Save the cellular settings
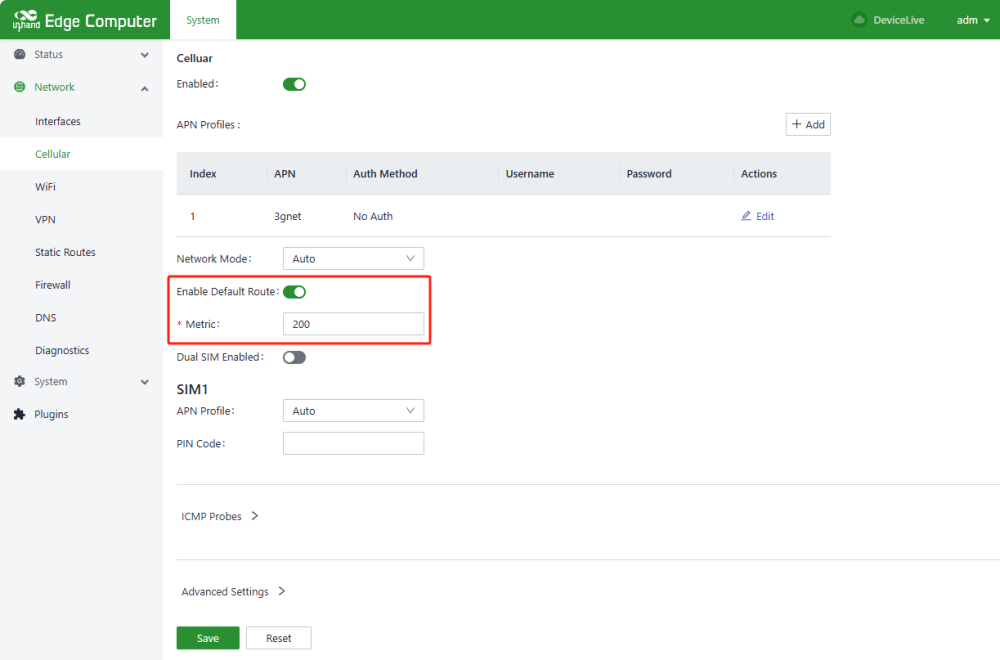 tap(208, 638)
